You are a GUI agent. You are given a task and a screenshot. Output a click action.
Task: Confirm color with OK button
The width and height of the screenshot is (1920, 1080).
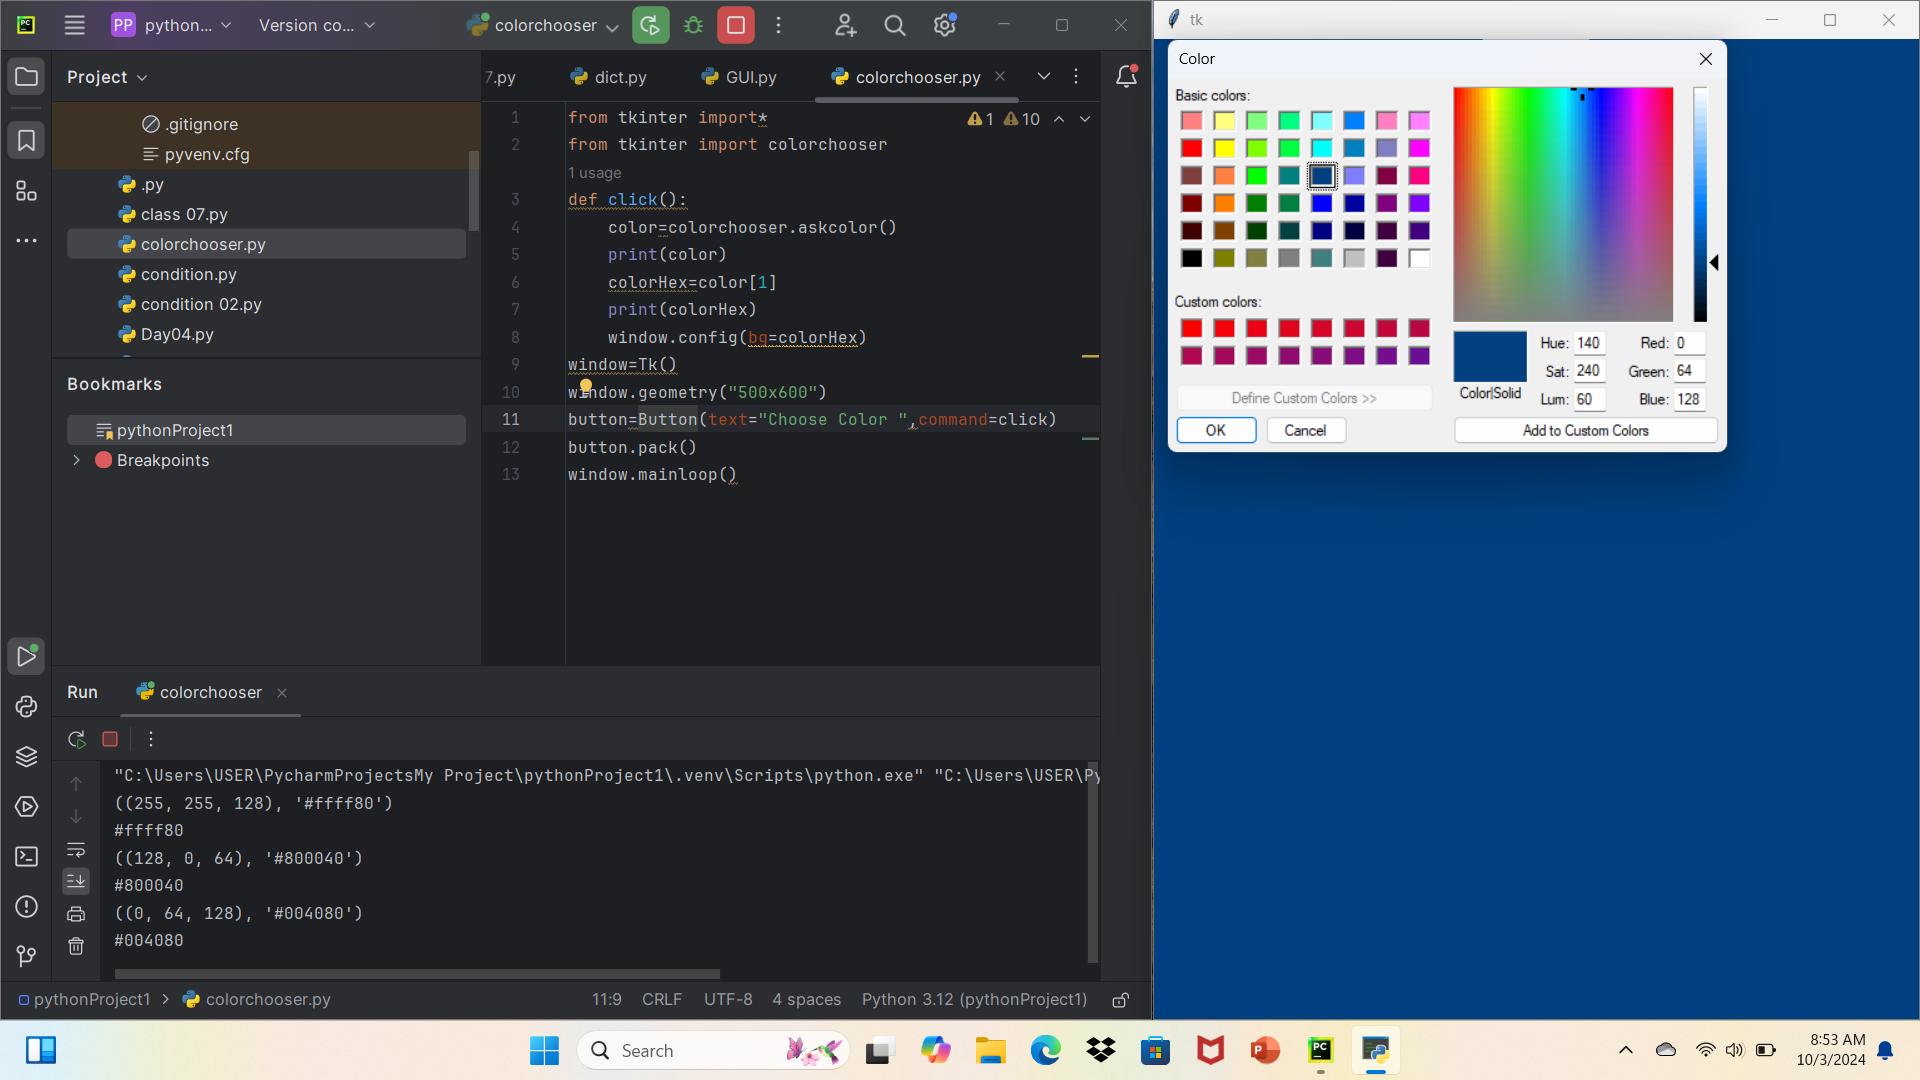click(x=1216, y=430)
